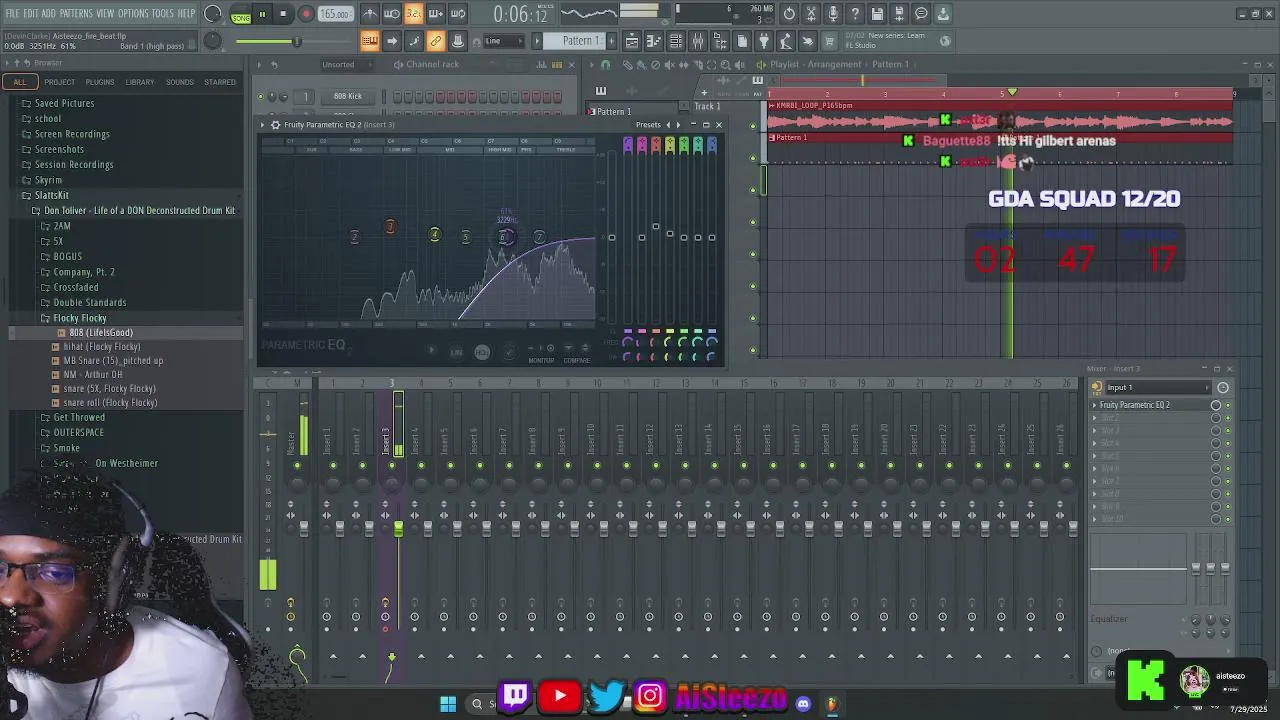Open the TOOLS menu

[x=163, y=13]
